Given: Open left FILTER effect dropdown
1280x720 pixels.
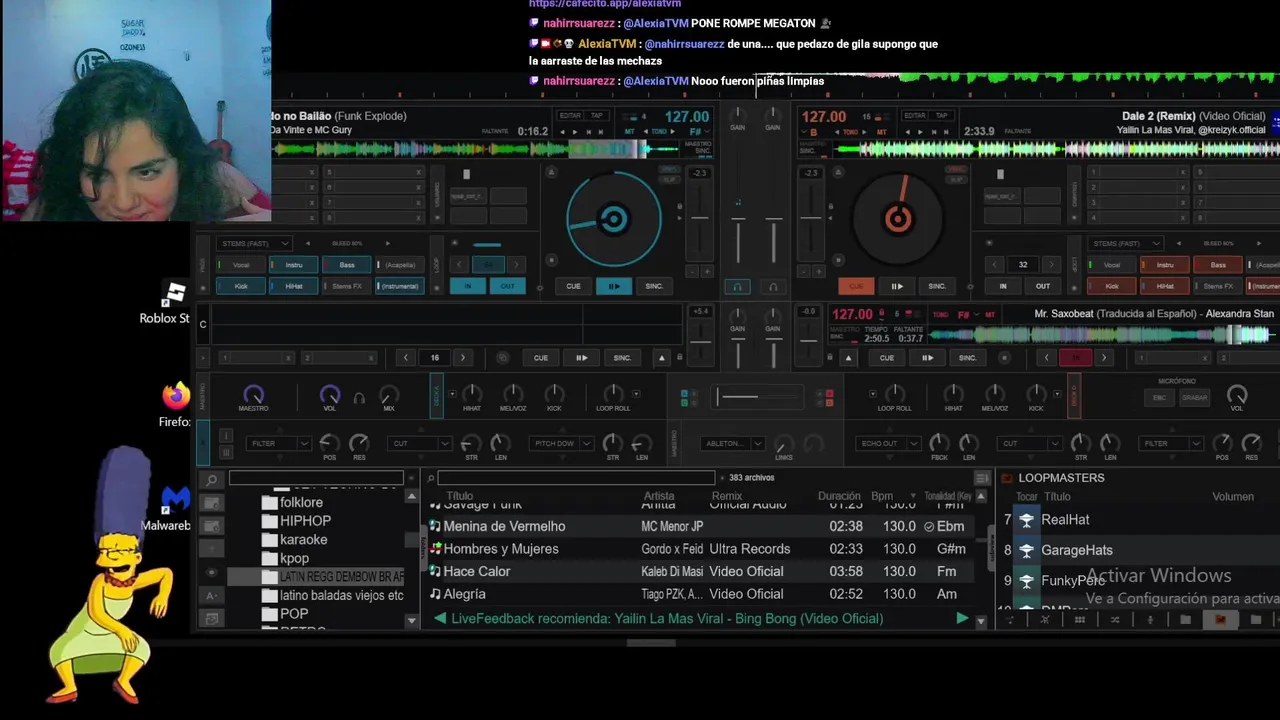Looking at the screenshot, I should click(280, 443).
